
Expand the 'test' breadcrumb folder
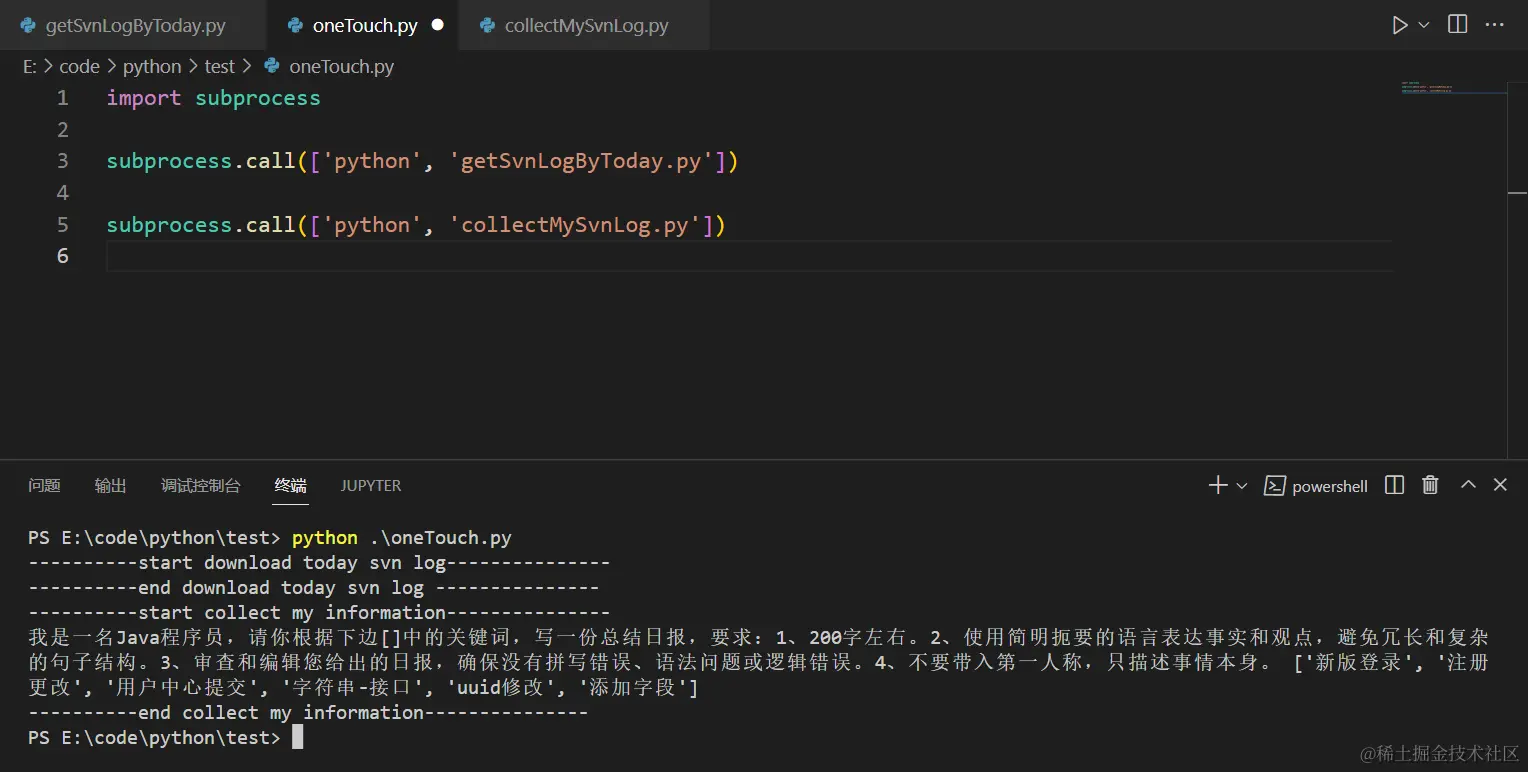[x=219, y=67]
